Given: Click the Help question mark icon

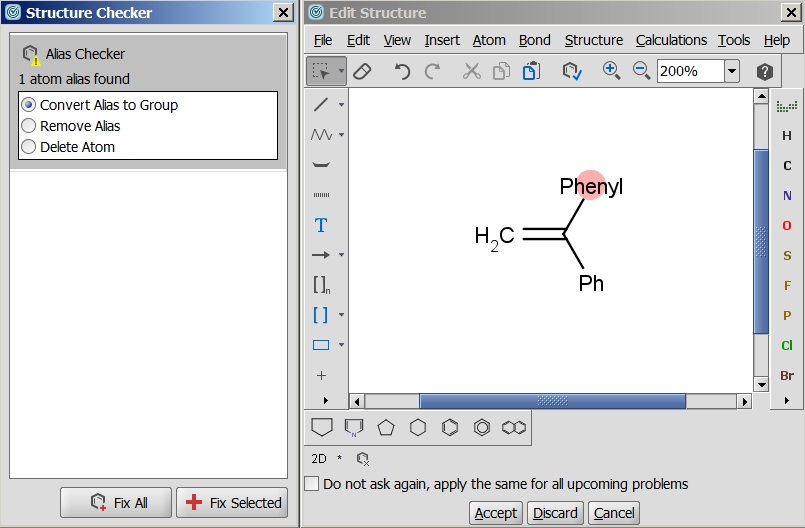Looking at the screenshot, I should tap(764, 71).
